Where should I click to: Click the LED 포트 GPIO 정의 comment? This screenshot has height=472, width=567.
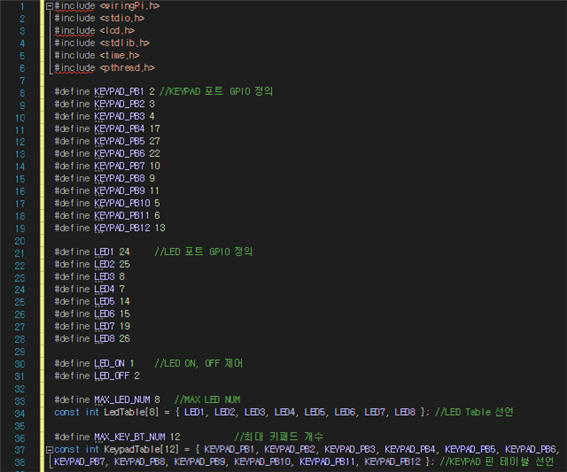pos(204,252)
